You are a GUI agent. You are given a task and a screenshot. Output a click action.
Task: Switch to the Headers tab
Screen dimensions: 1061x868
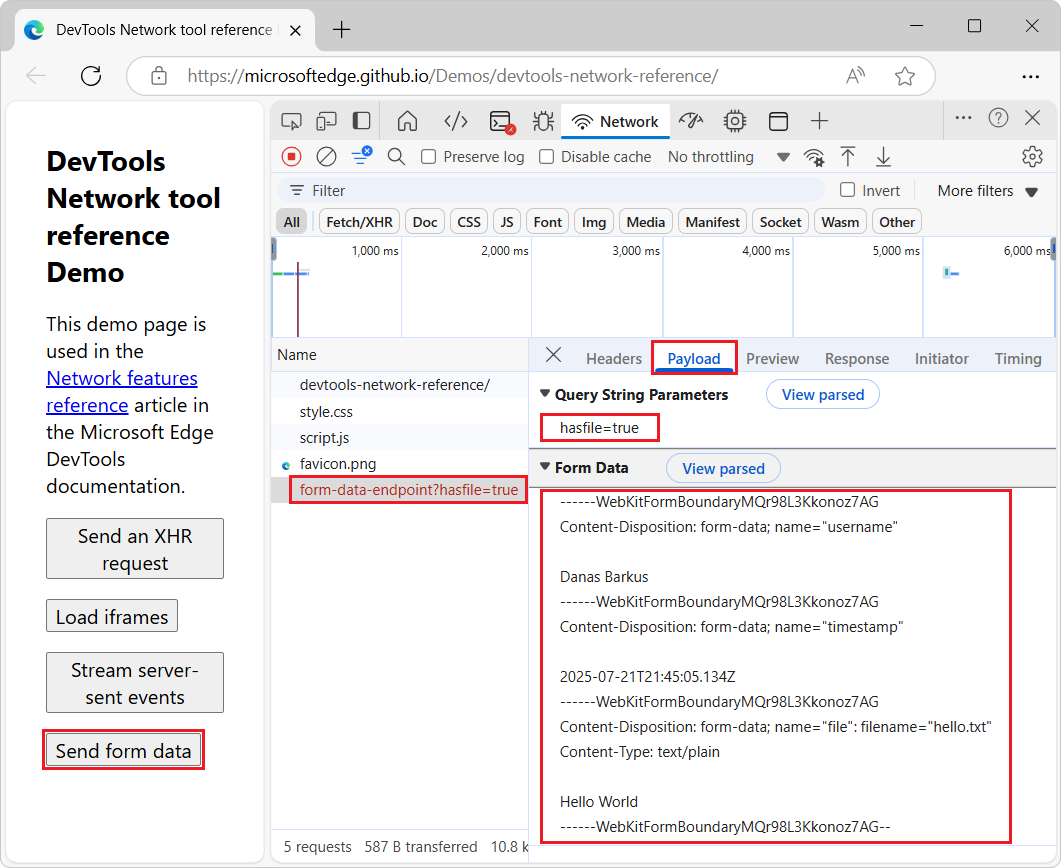[613, 358]
